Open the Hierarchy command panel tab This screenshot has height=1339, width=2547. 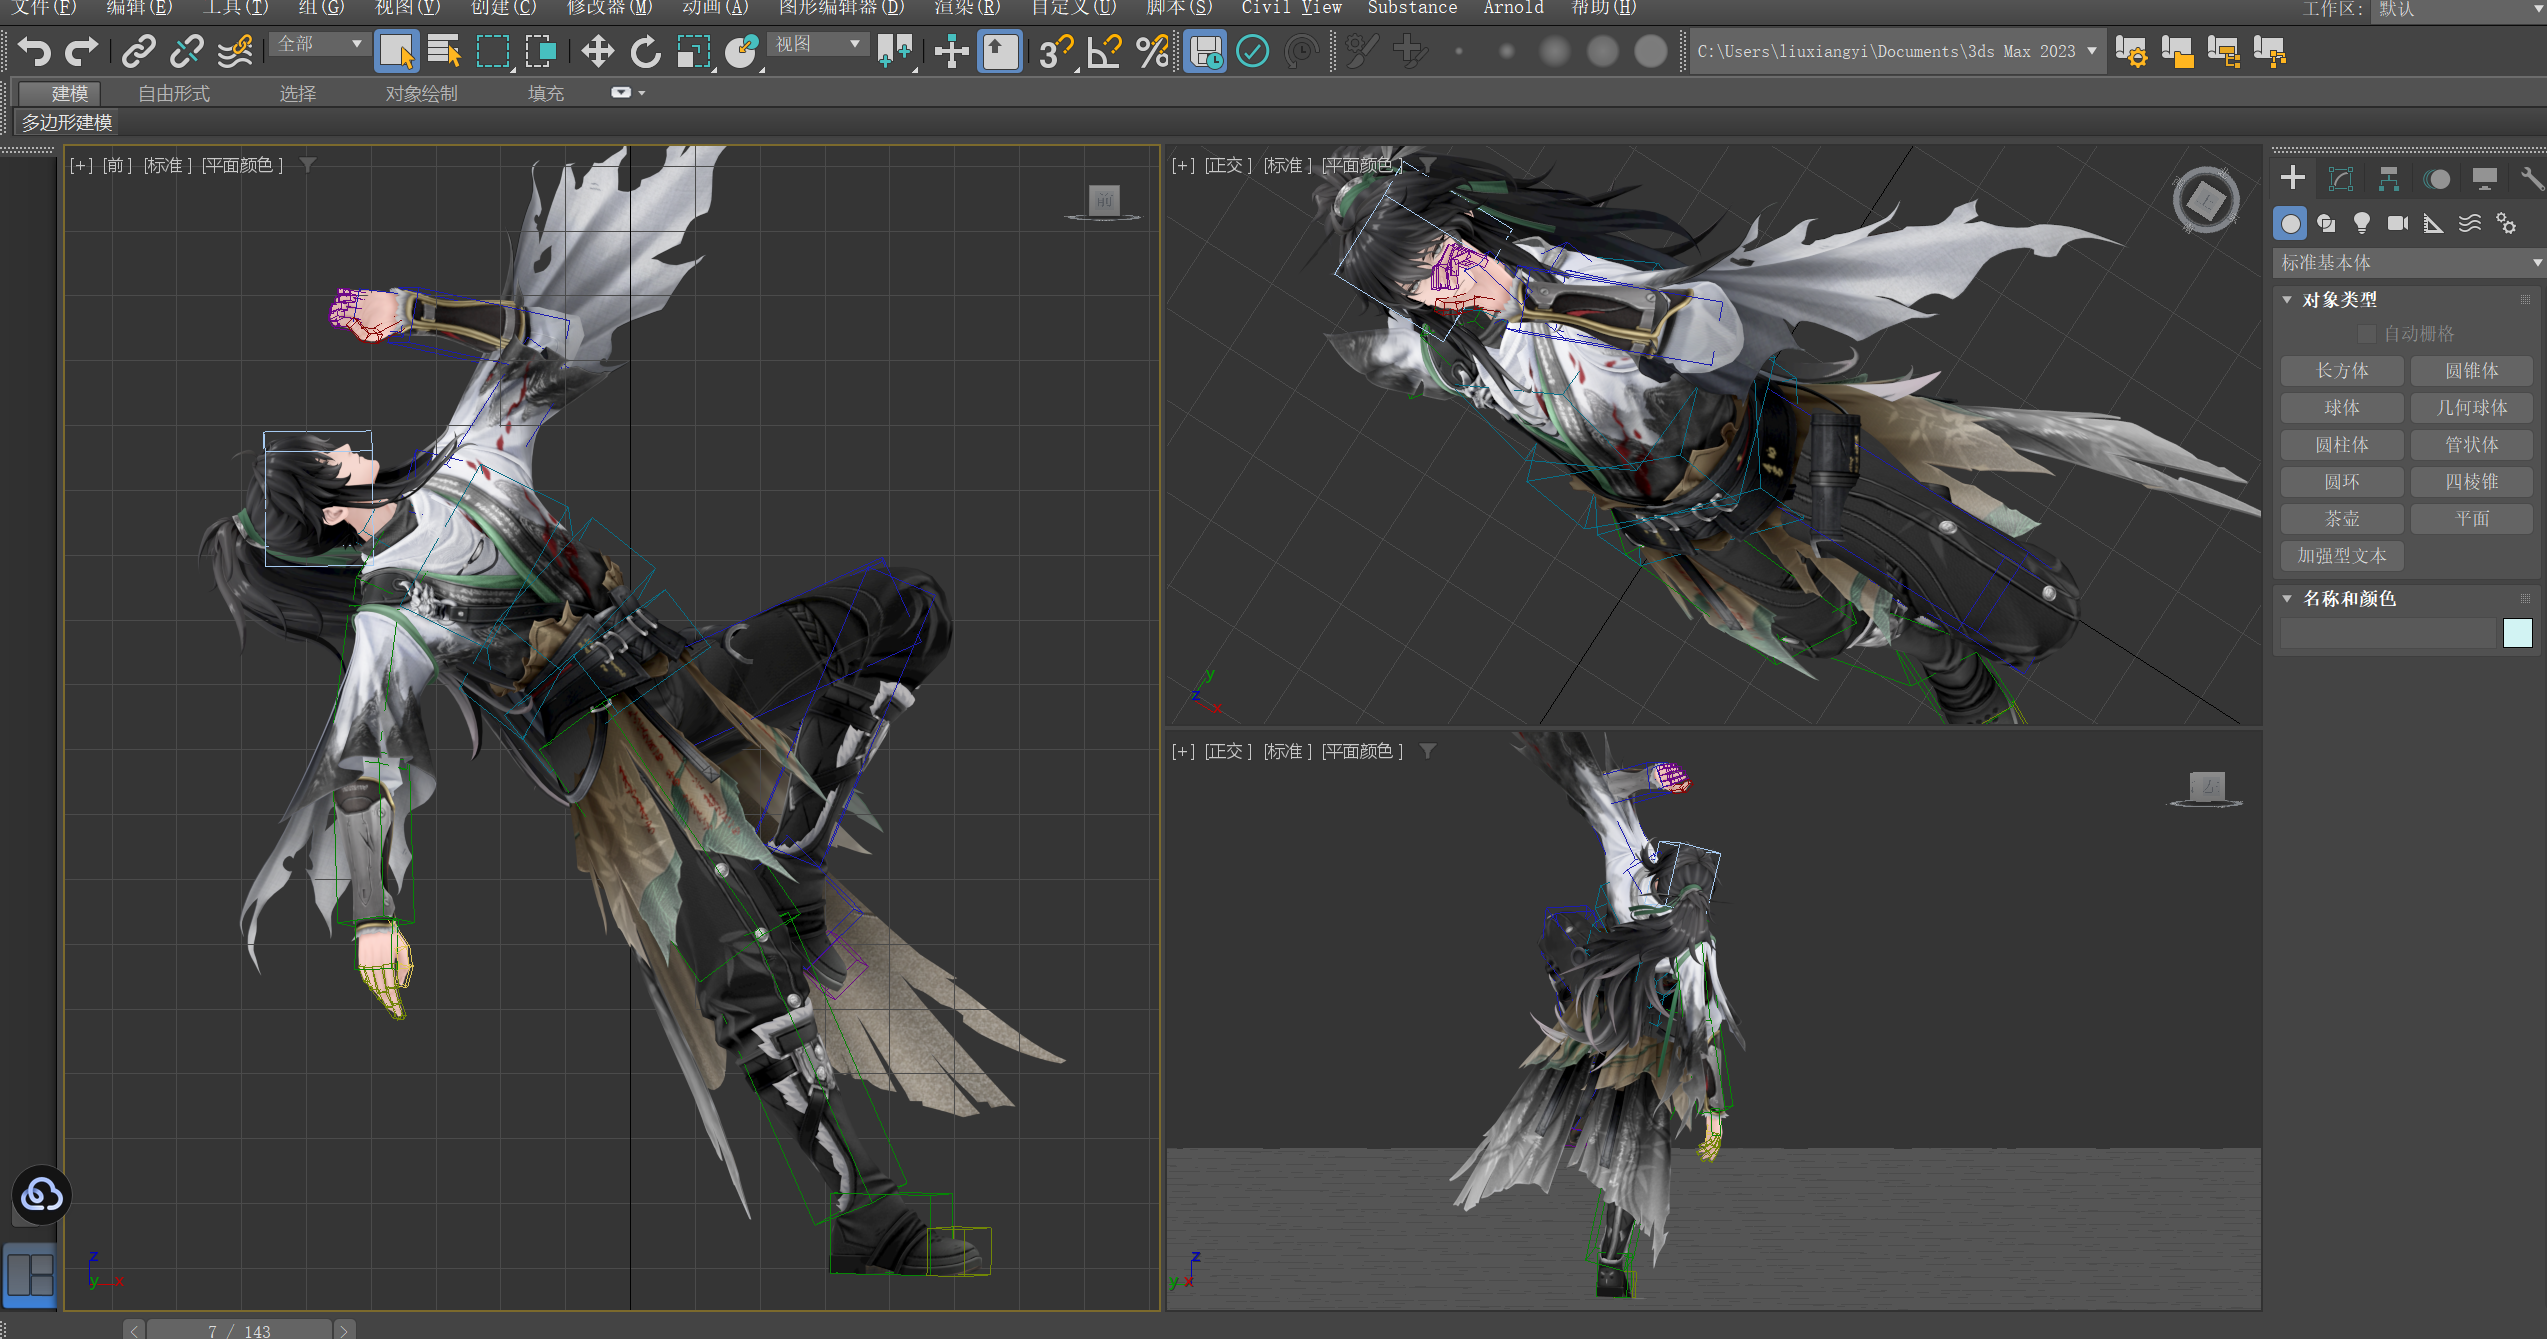click(2389, 179)
